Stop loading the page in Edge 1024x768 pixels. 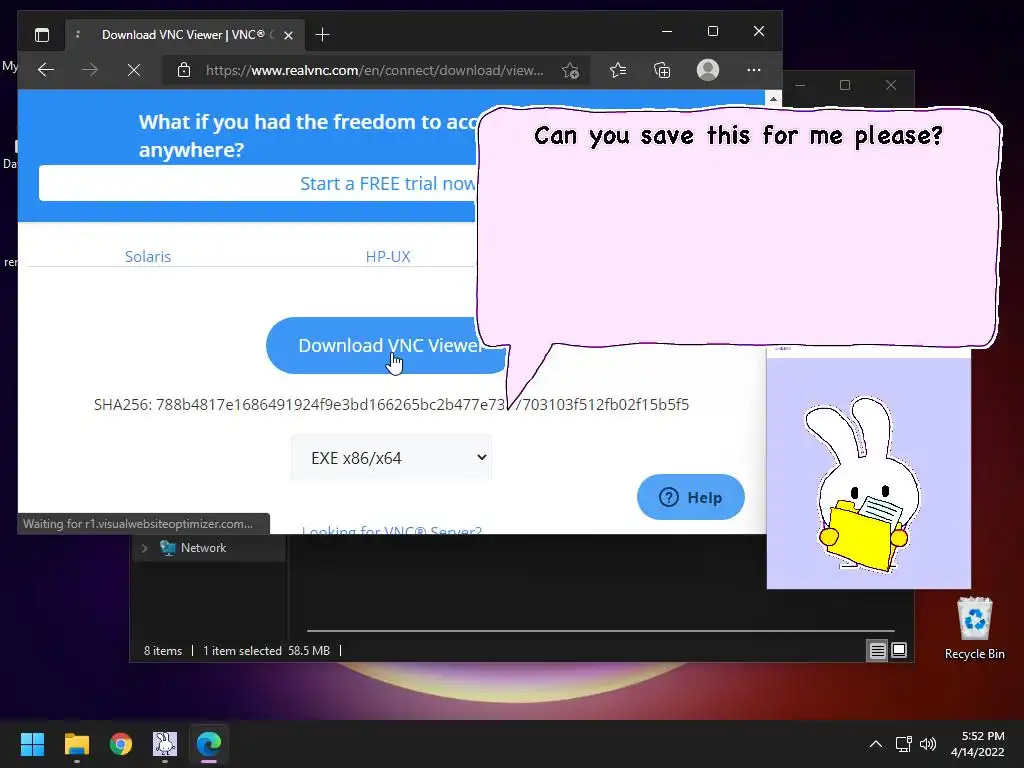[134, 70]
